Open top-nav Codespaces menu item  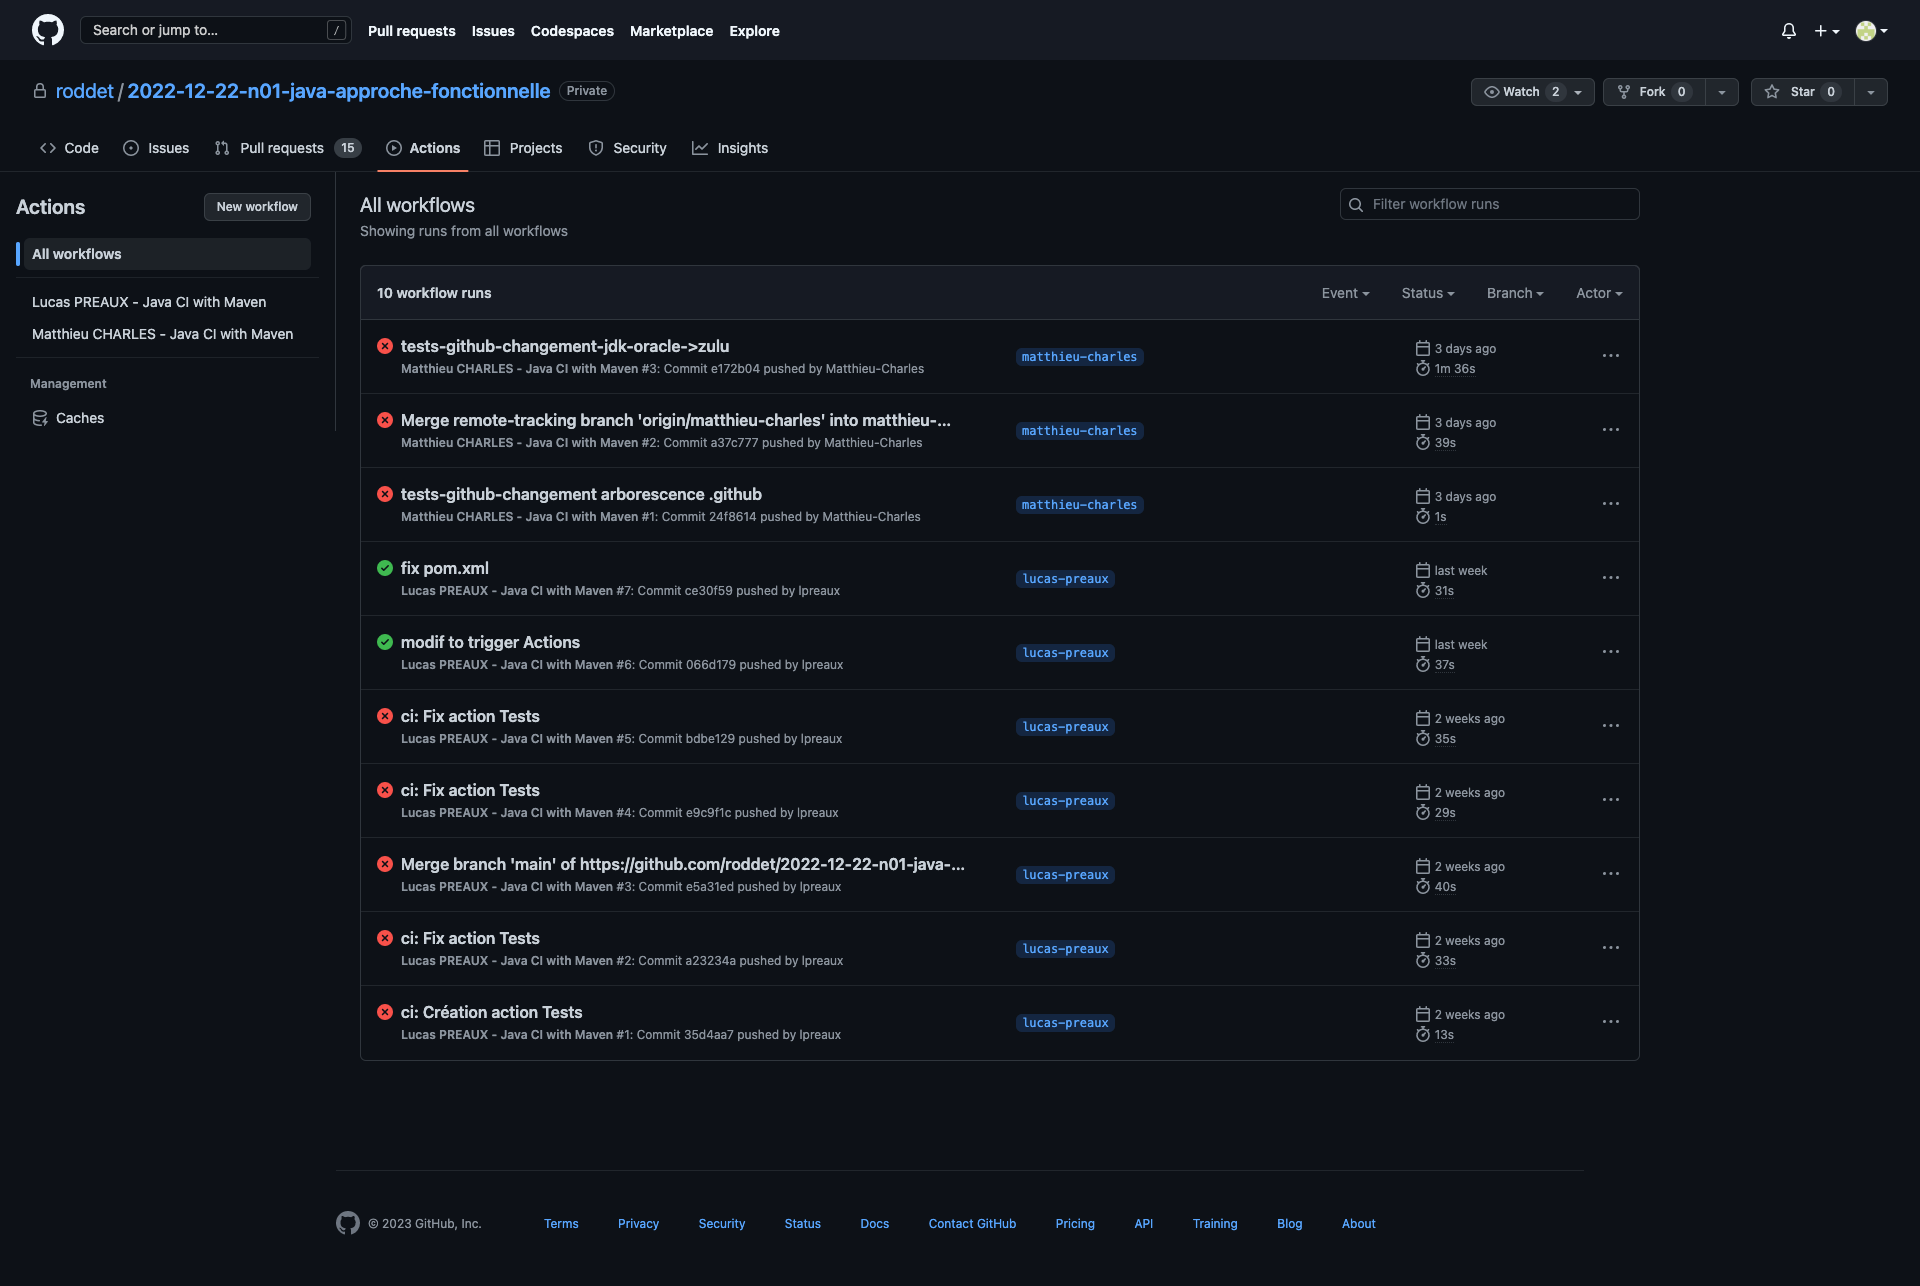point(572,31)
